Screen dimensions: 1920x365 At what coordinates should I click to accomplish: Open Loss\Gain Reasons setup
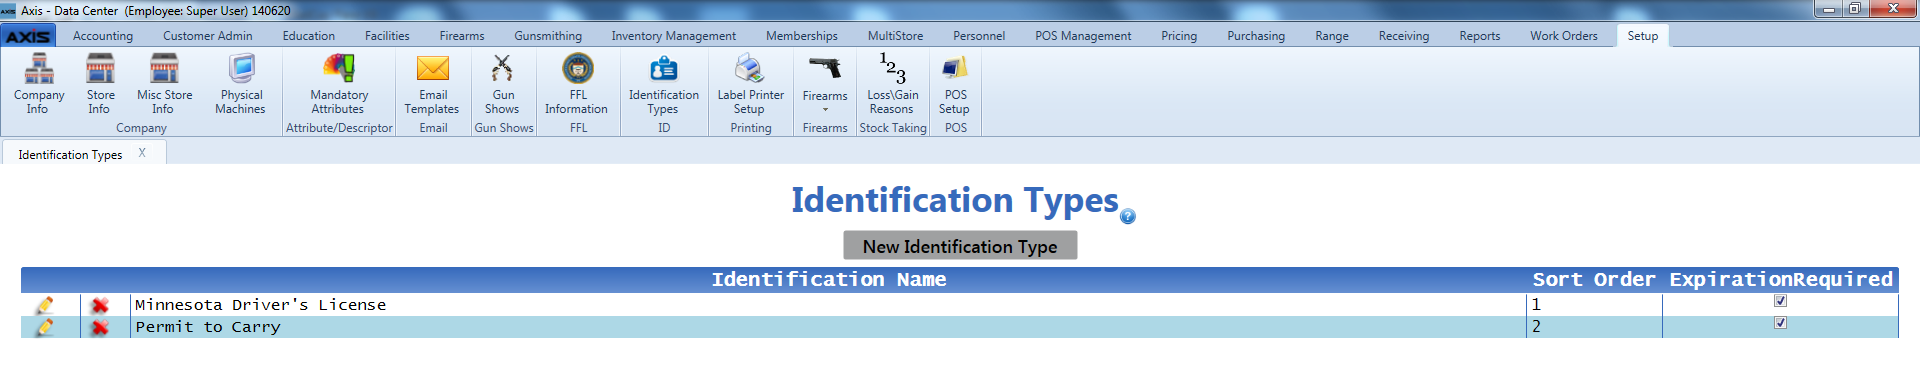tap(892, 84)
